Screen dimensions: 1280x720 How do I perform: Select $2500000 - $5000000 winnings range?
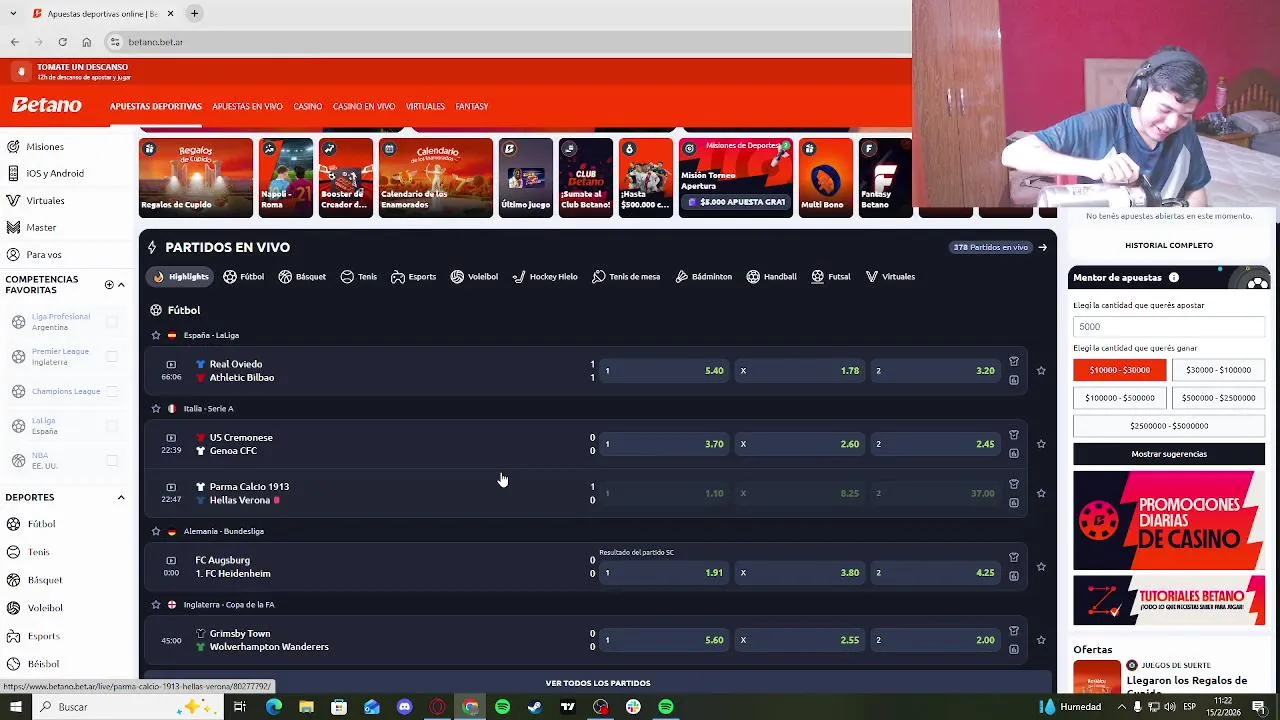coord(1169,426)
